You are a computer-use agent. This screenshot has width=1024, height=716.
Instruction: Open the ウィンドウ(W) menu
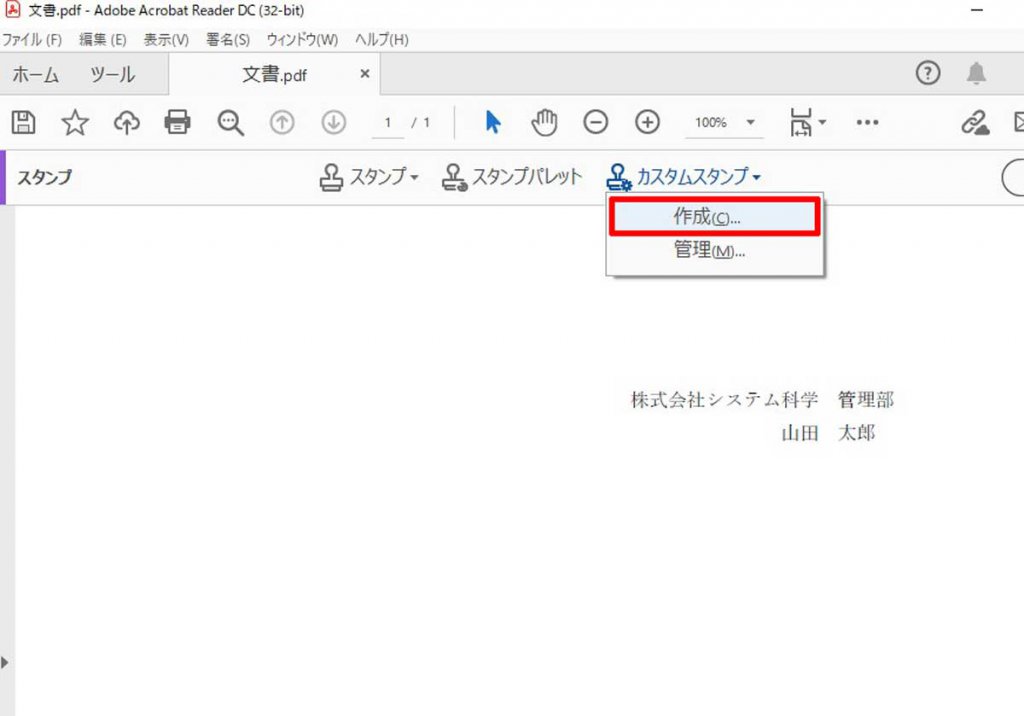tap(302, 40)
